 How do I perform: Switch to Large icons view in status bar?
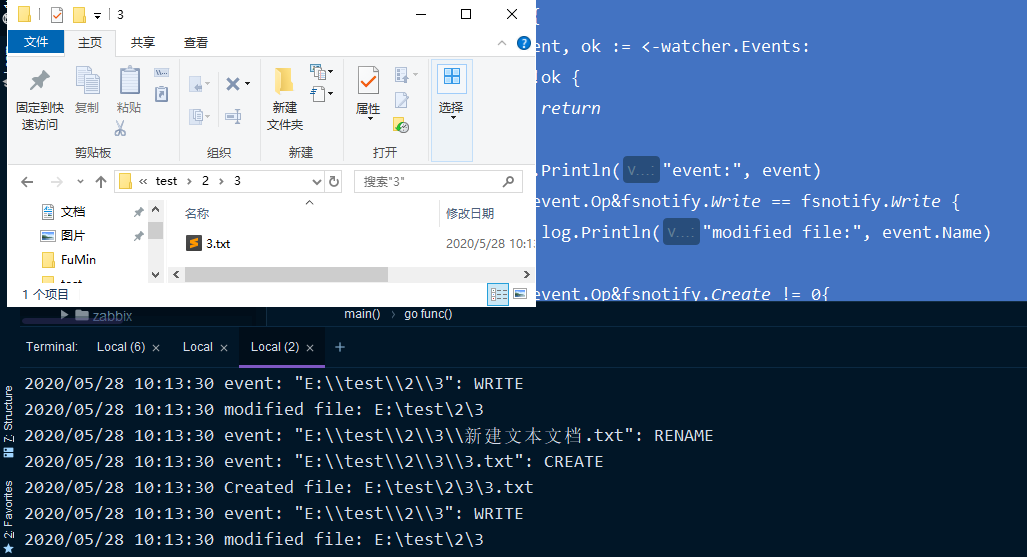520,294
